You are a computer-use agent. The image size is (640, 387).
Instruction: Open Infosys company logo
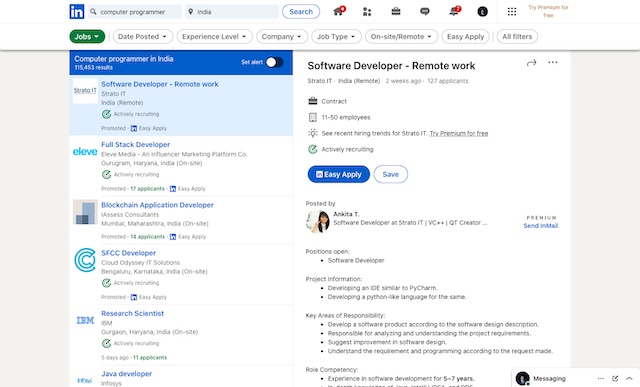pos(85,380)
